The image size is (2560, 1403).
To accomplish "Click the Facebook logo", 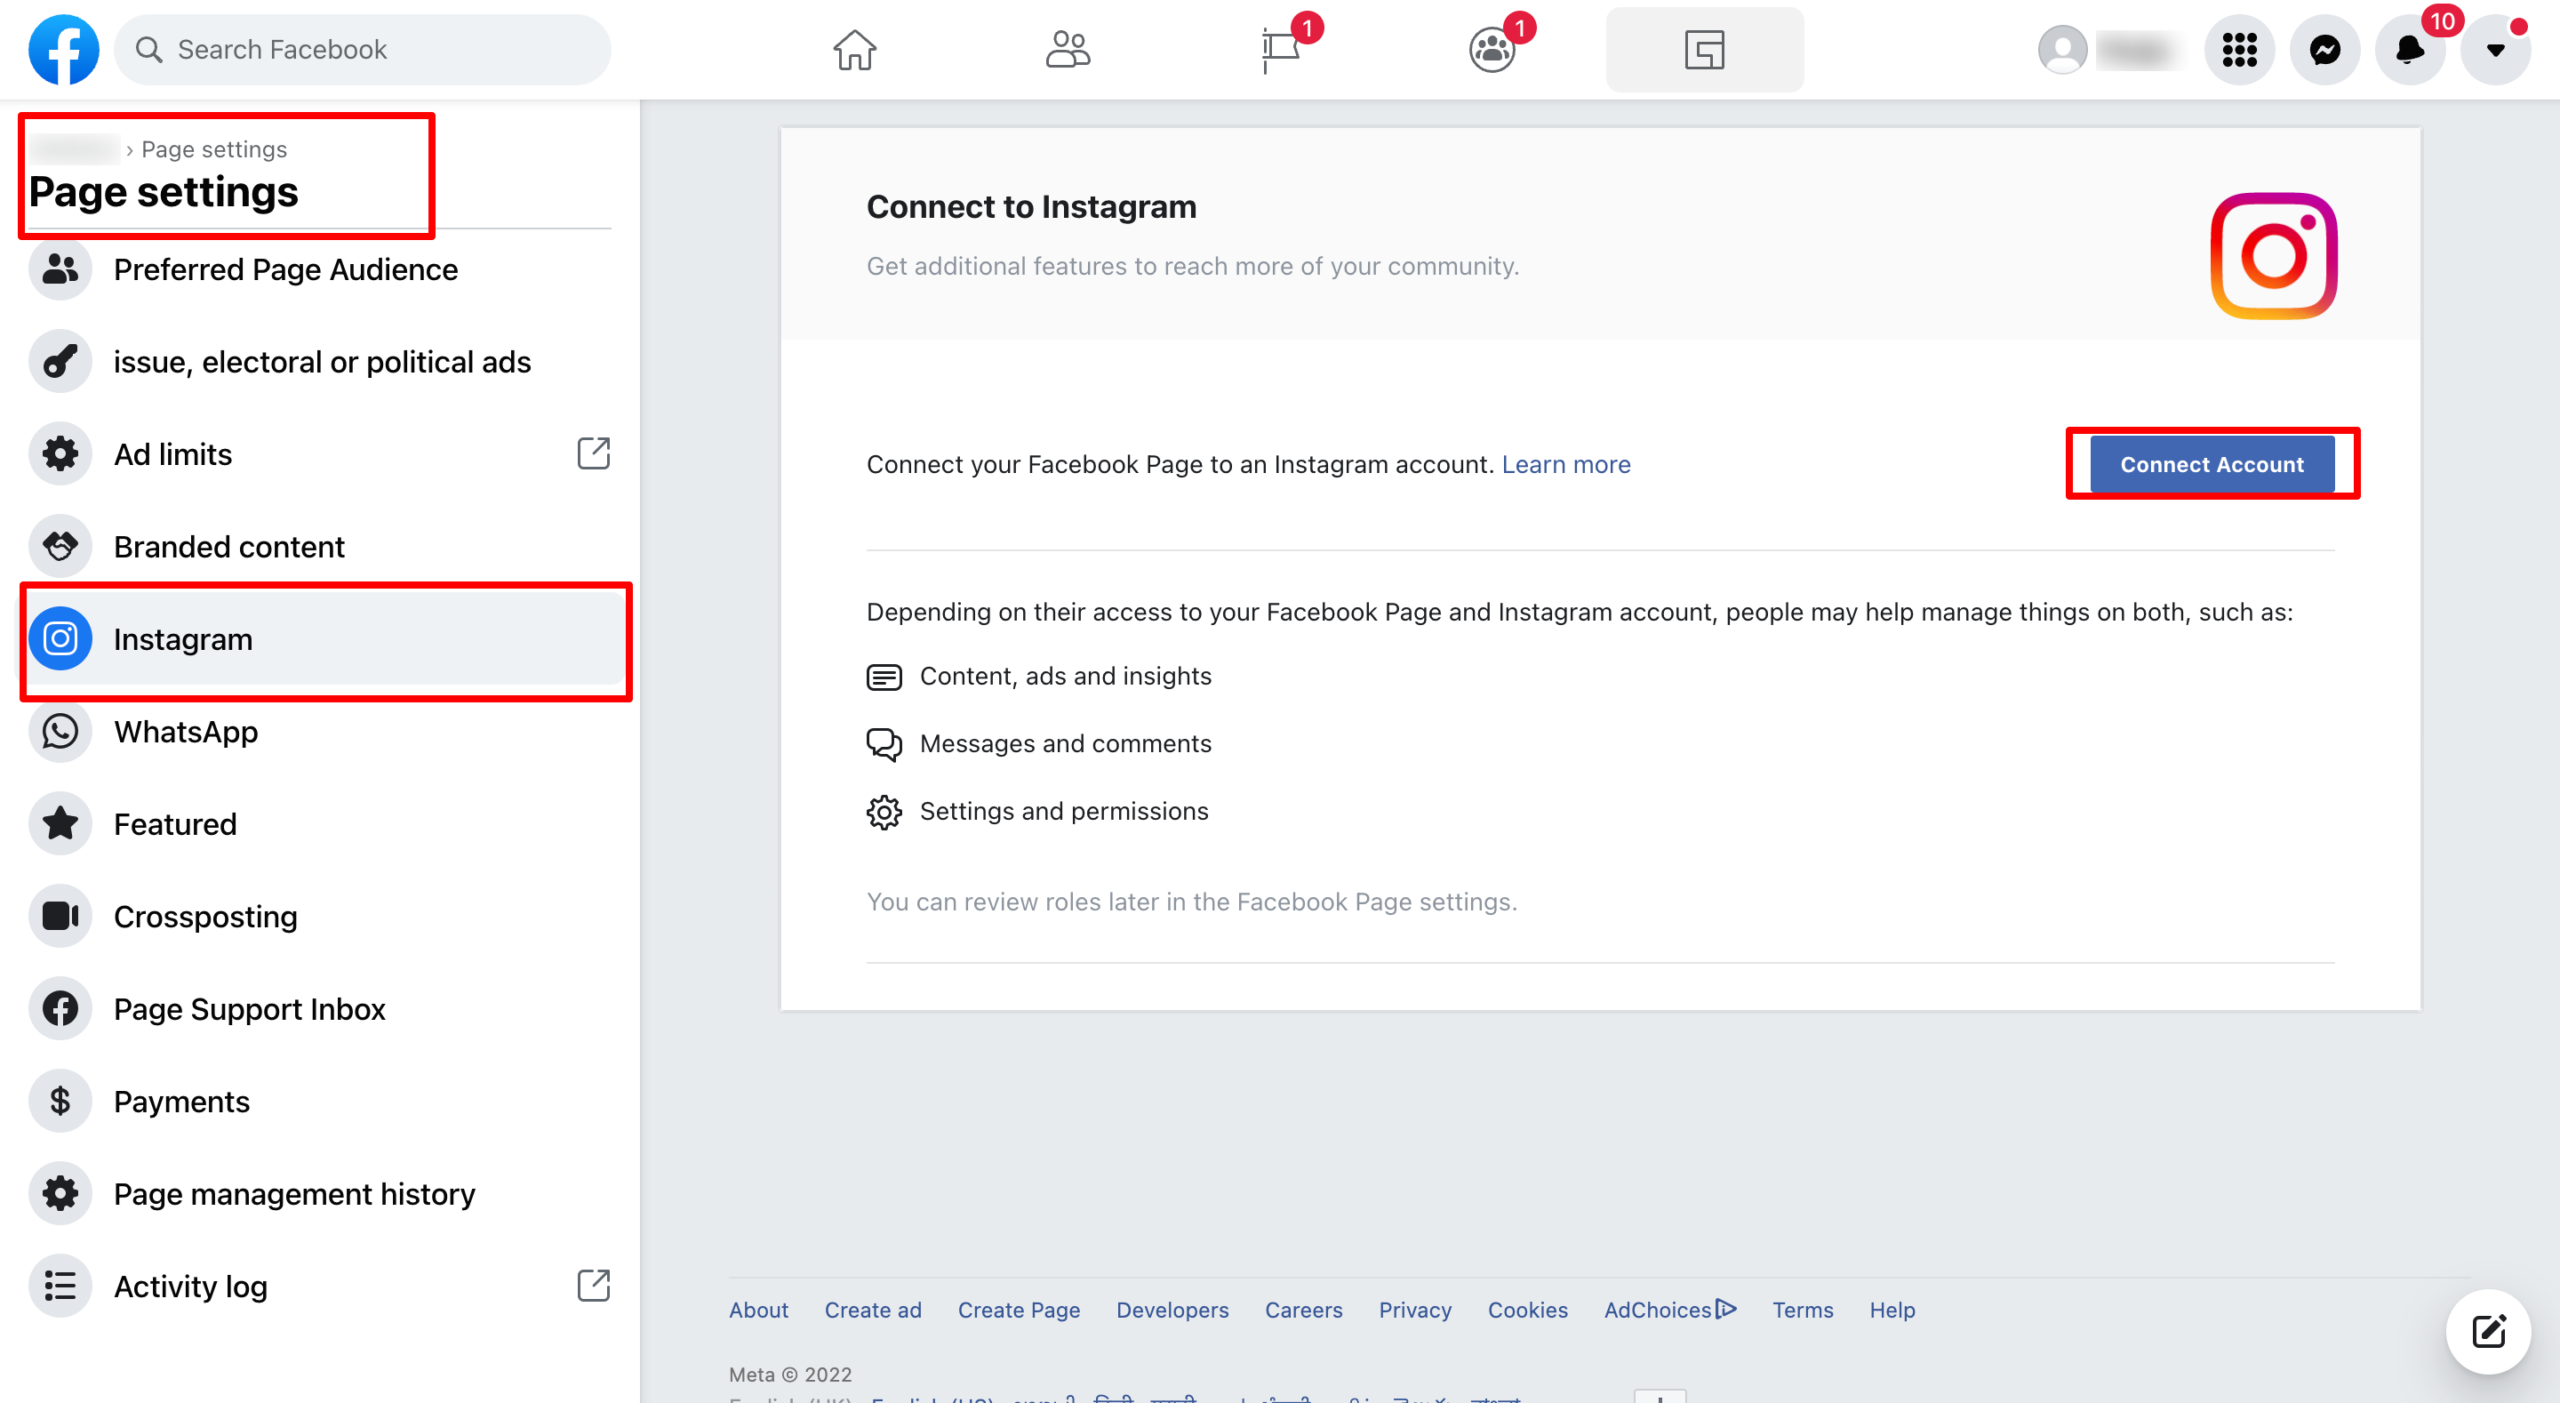I will coord(63,49).
